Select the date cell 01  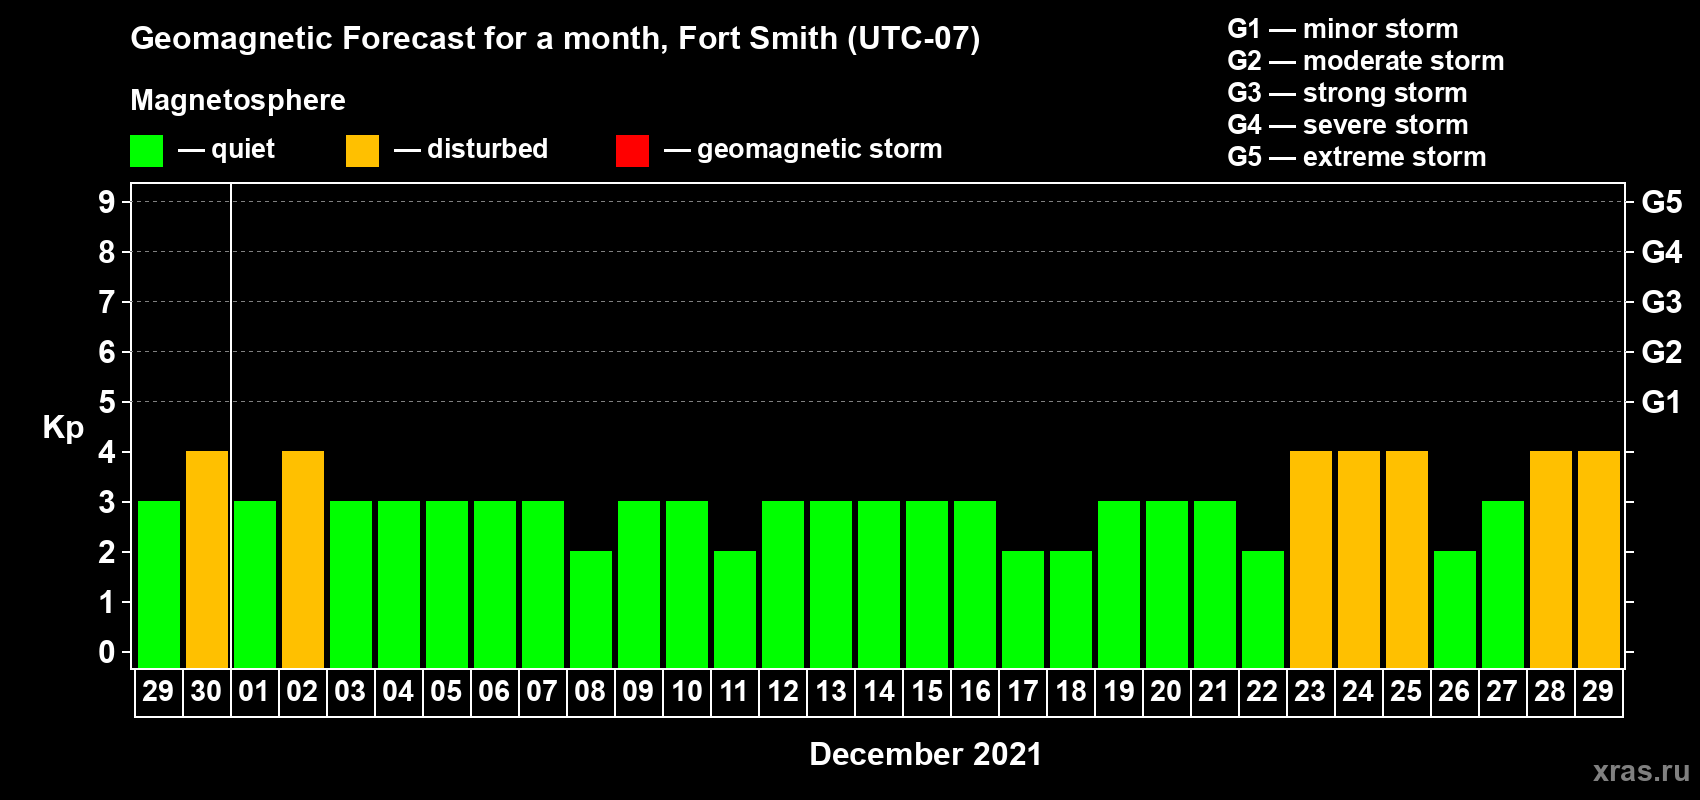pyautogui.click(x=254, y=692)
